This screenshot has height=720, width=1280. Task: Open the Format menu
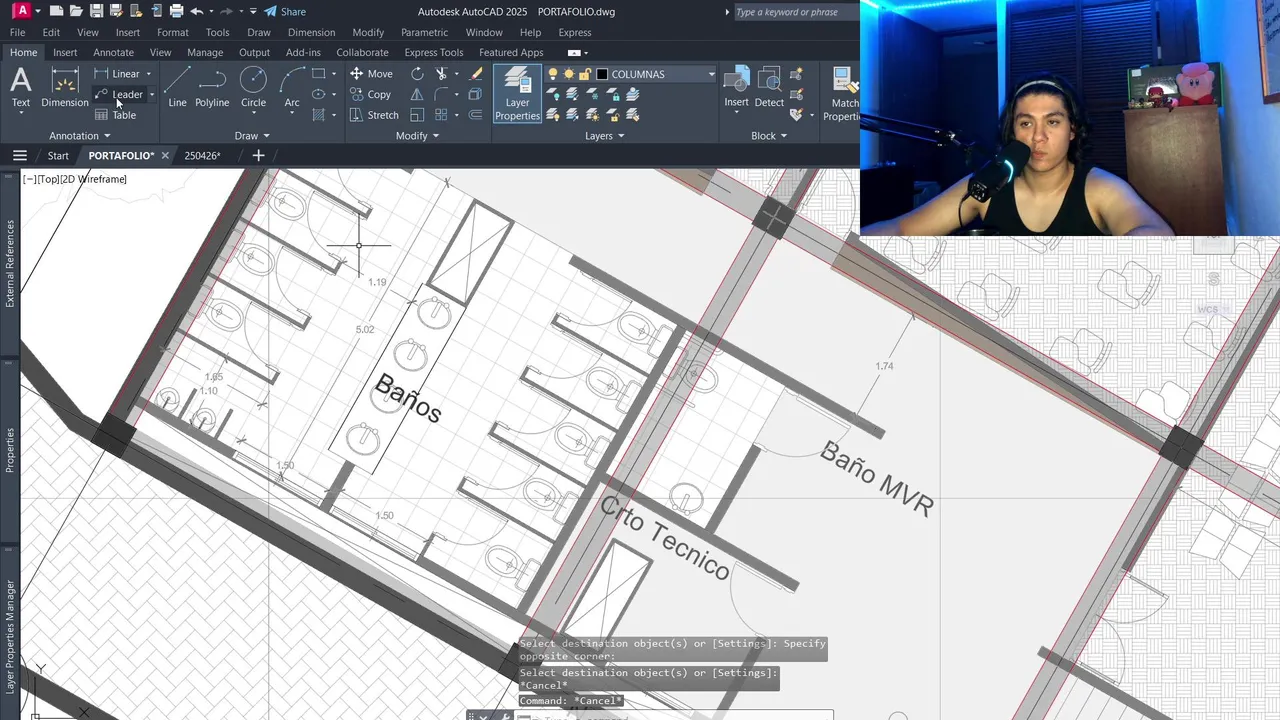pos(173,33)
